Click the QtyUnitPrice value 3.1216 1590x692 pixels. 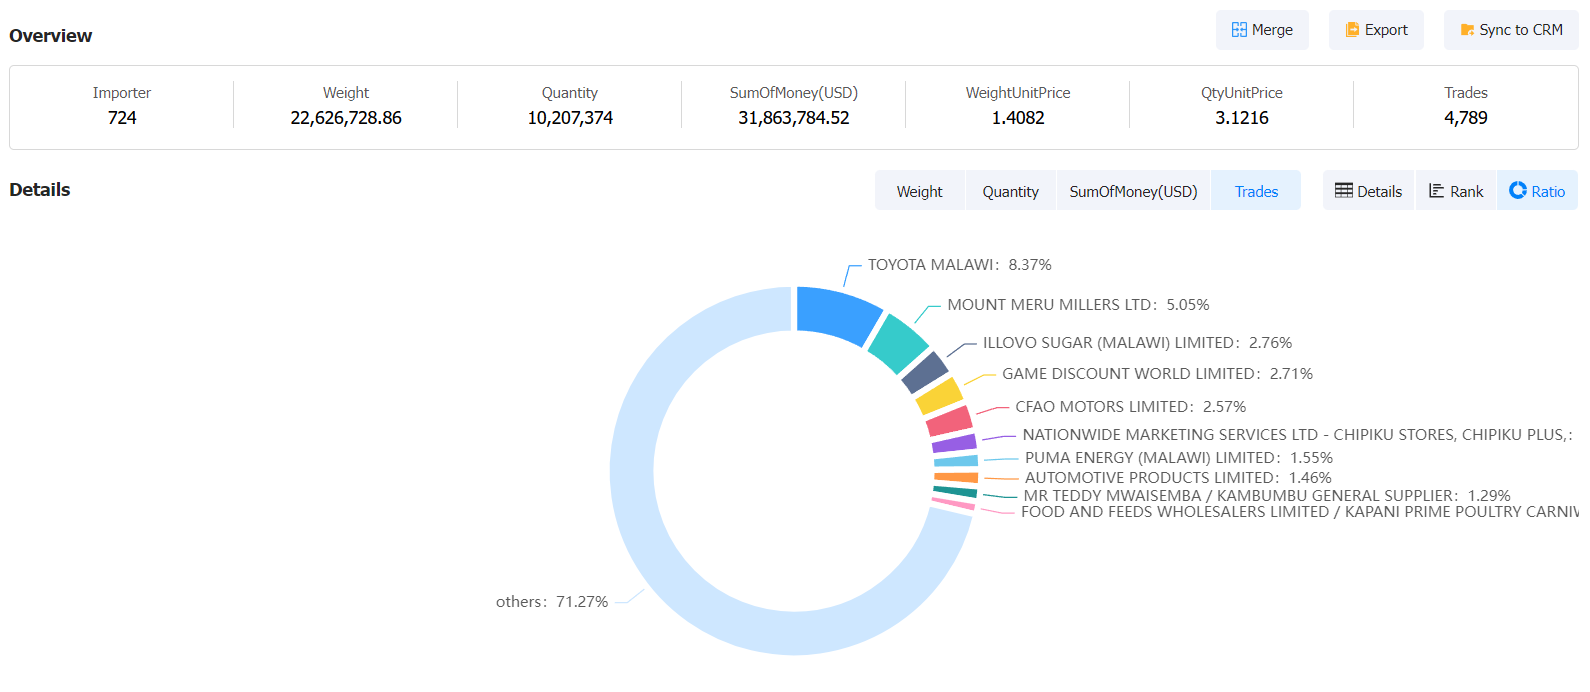pyautogui.click(x=1242, y=118)
